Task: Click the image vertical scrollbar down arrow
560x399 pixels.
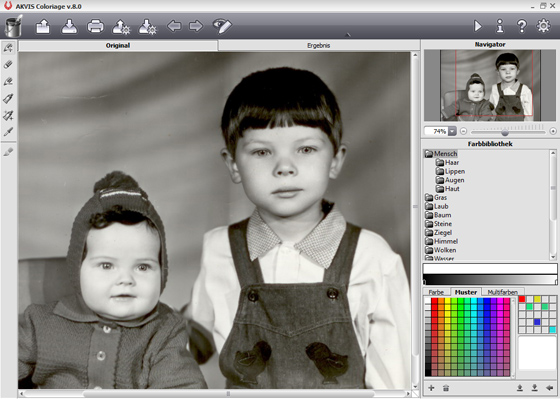Action: click(x=415, y=386)
